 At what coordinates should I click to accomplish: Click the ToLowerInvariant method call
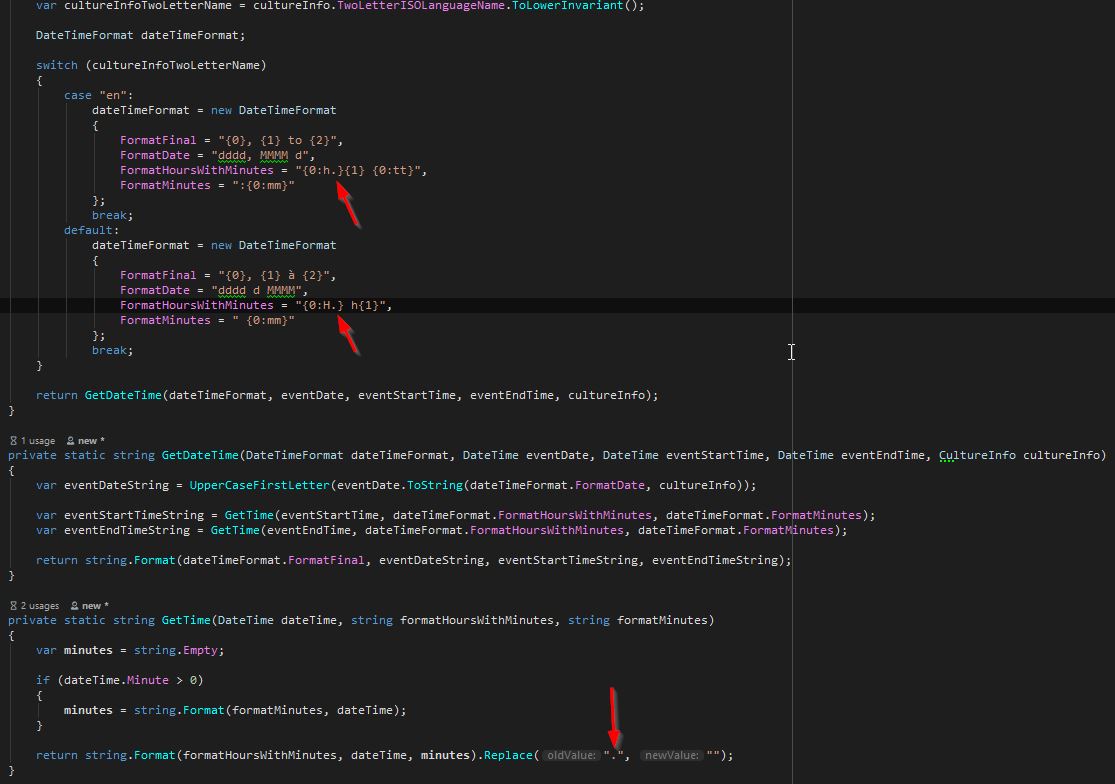[x=567, y=6]
